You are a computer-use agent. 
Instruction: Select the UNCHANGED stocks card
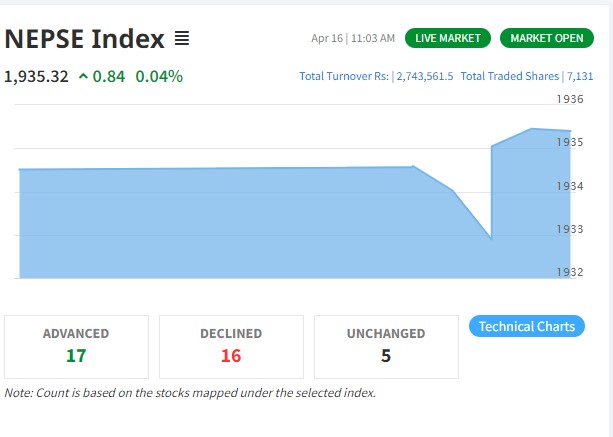pyautogui.click(x=386, y=346)
